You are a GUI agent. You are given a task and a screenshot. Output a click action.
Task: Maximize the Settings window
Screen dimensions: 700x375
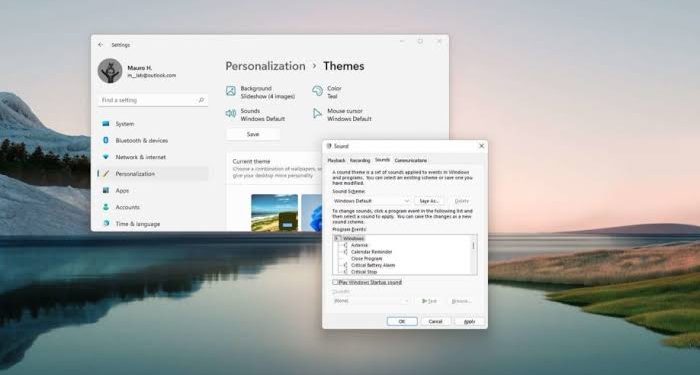pos(420,41)
